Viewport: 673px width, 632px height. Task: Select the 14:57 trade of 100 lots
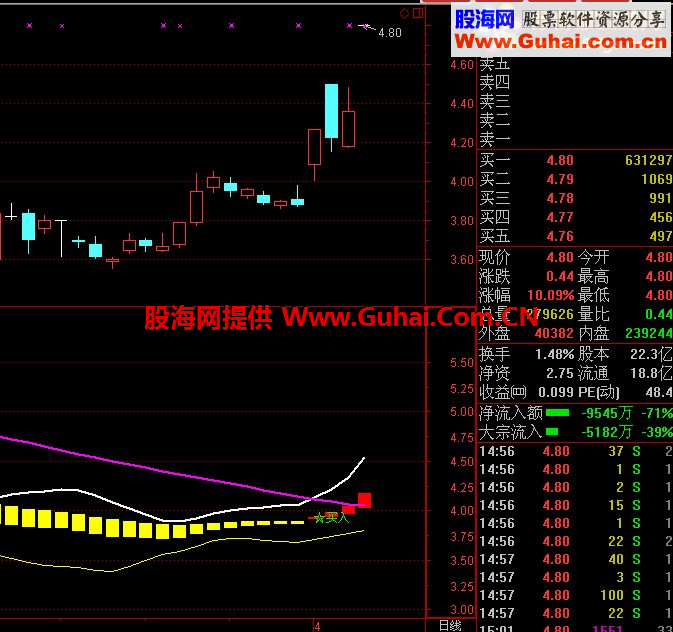[x=575, y=595]
